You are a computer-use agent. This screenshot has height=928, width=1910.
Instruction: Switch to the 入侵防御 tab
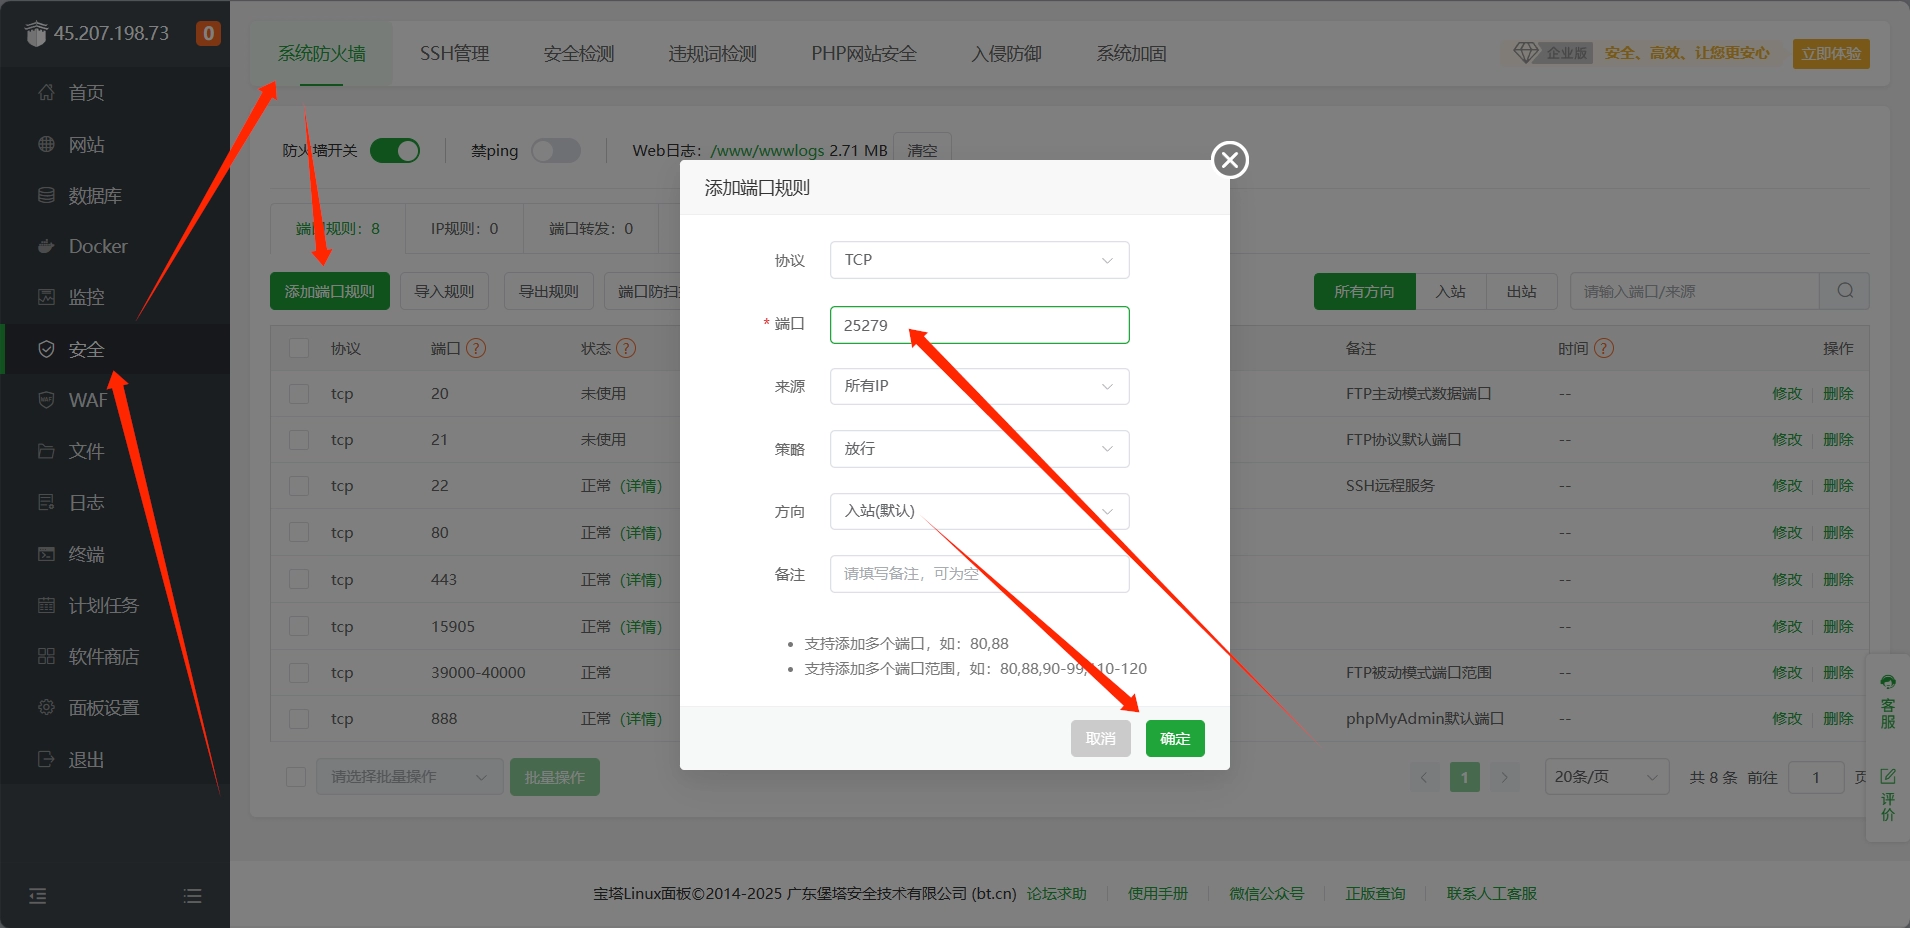pyautogui.click(x=1007, y=54)
